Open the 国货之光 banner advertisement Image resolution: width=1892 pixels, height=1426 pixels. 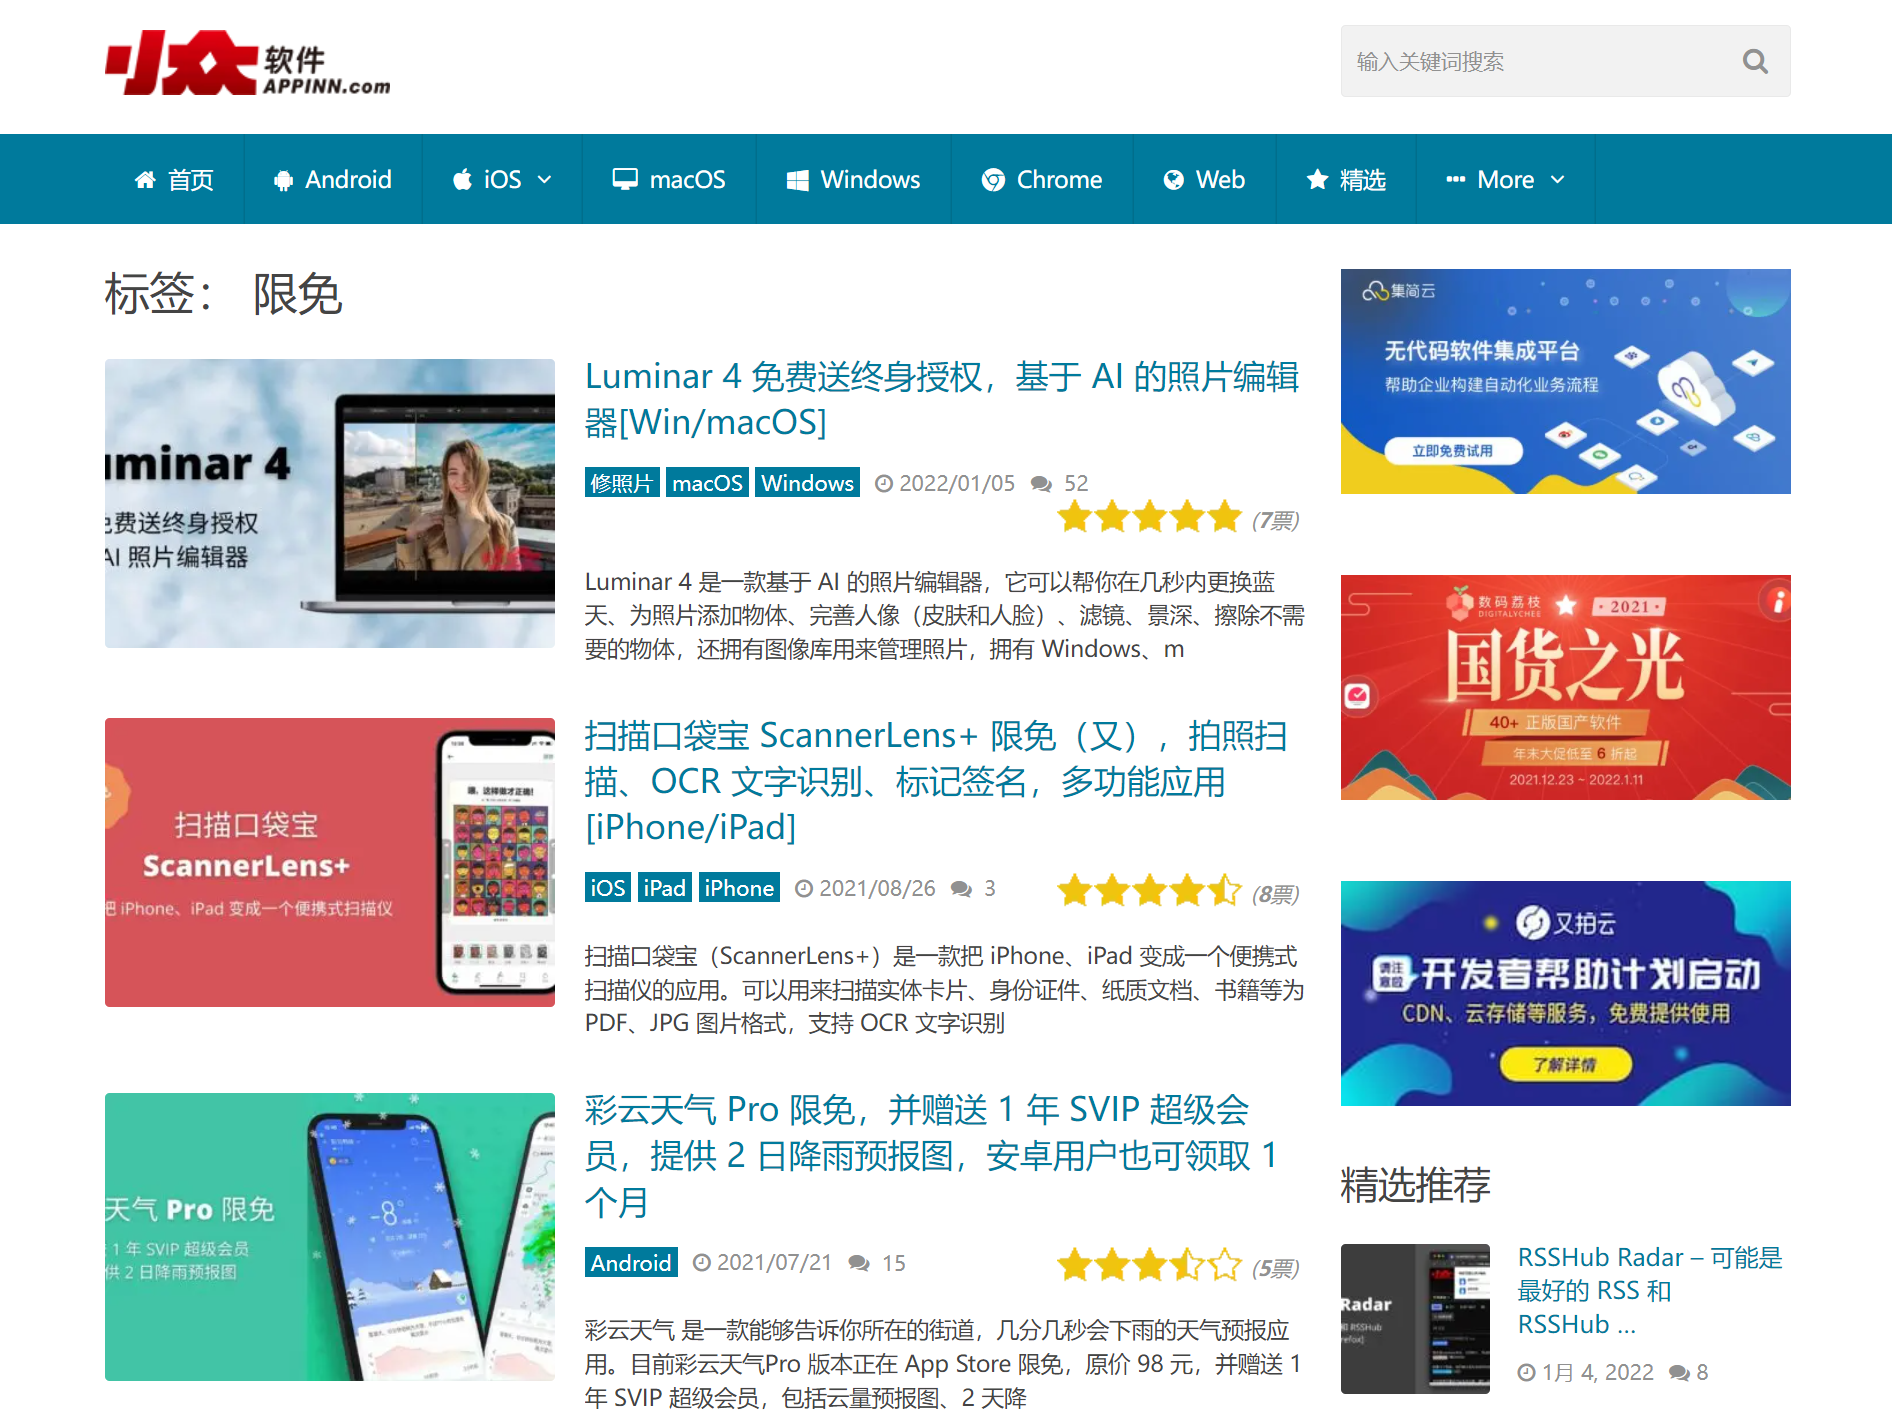tap(1566, 687)
